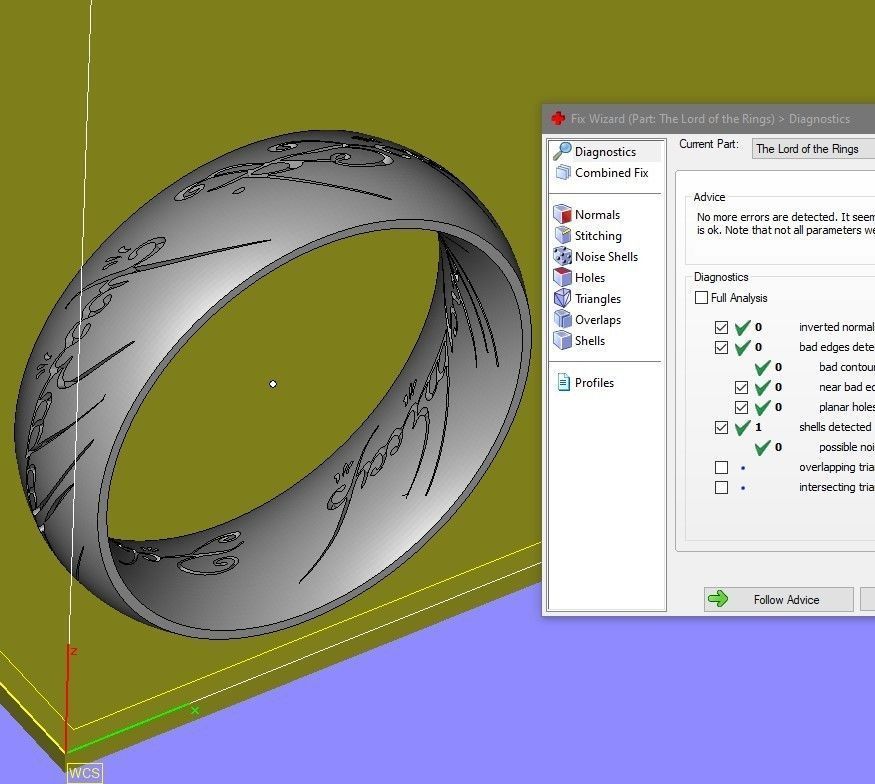Viewport: 875px width, 784px height.
Task: Click the 'Current Part:' label
Action: pos(708,144)
